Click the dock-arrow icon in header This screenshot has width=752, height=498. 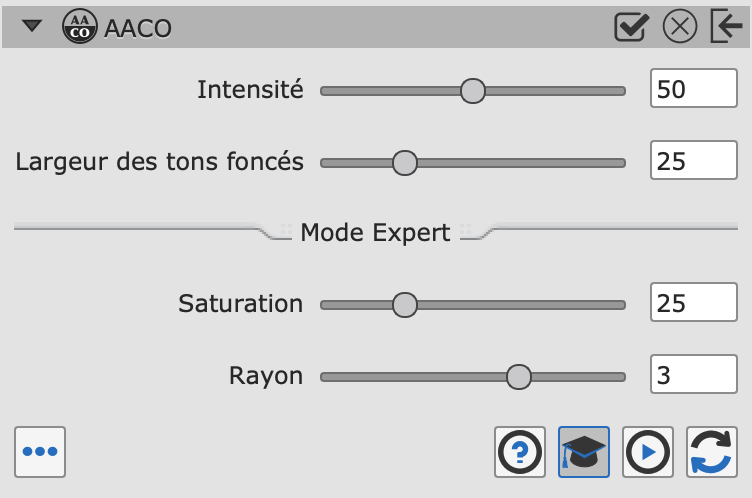click(x=727, y=26)
